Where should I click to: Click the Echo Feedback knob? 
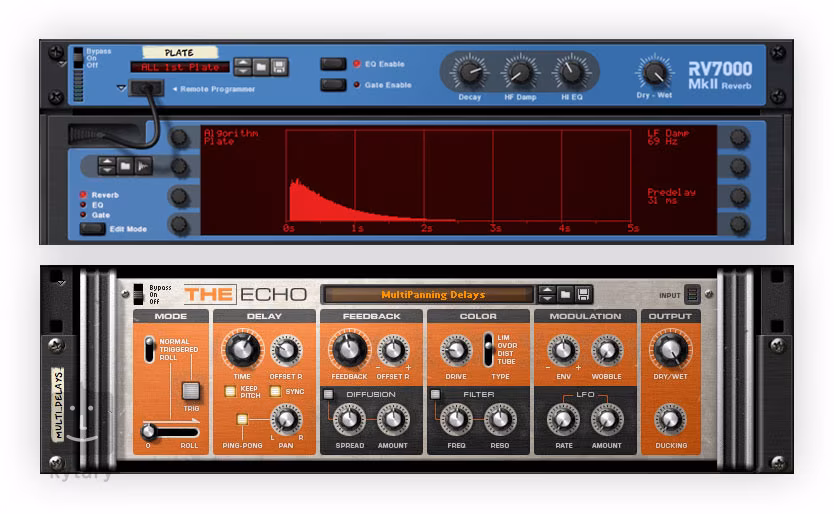click(349, 350)
